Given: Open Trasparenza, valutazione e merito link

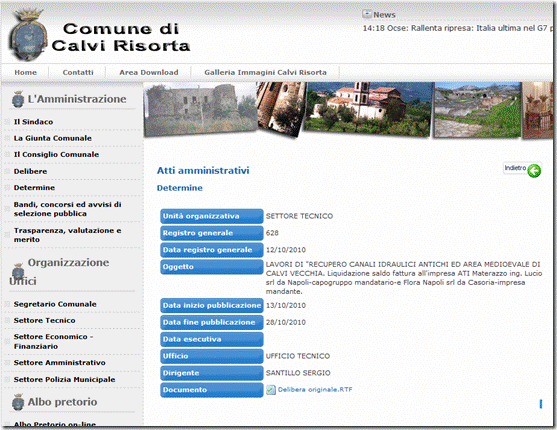Looking at the screenshot, I should tap(67, 235).
